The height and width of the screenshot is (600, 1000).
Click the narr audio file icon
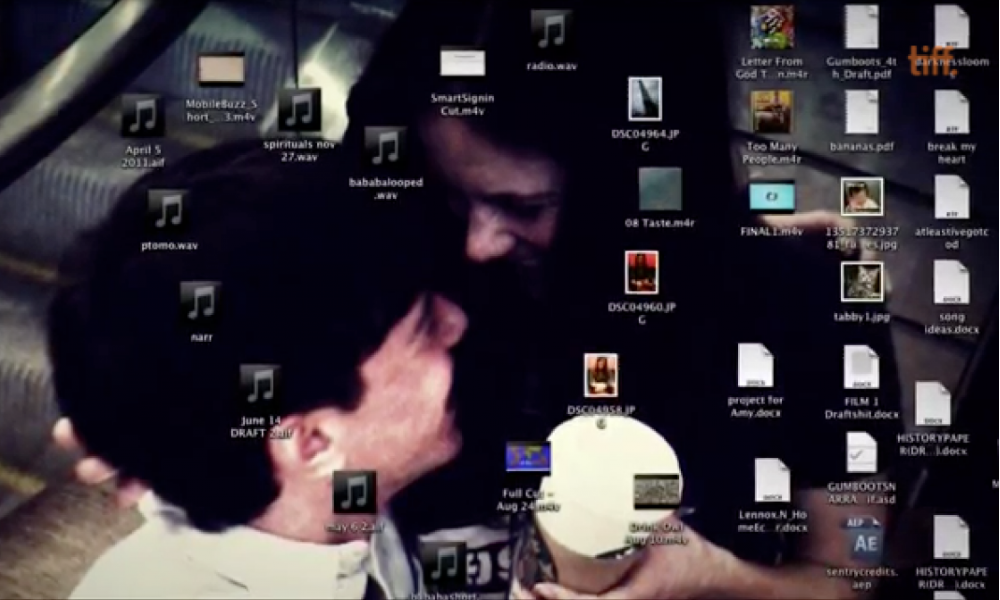click(x=201, y=302)
